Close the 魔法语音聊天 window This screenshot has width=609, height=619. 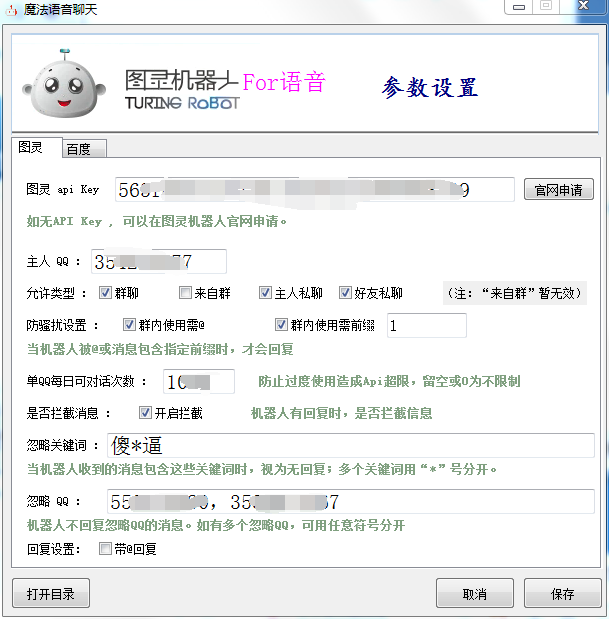pyautogui.click(x=583, y=6)
